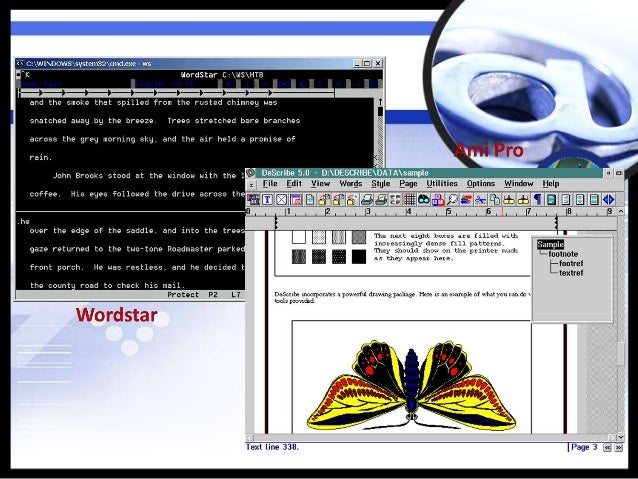The height and width of the screenshot is (479, 638).
Task: Click the 'Text line 338.' status text
Action: [x=272, y=447]
